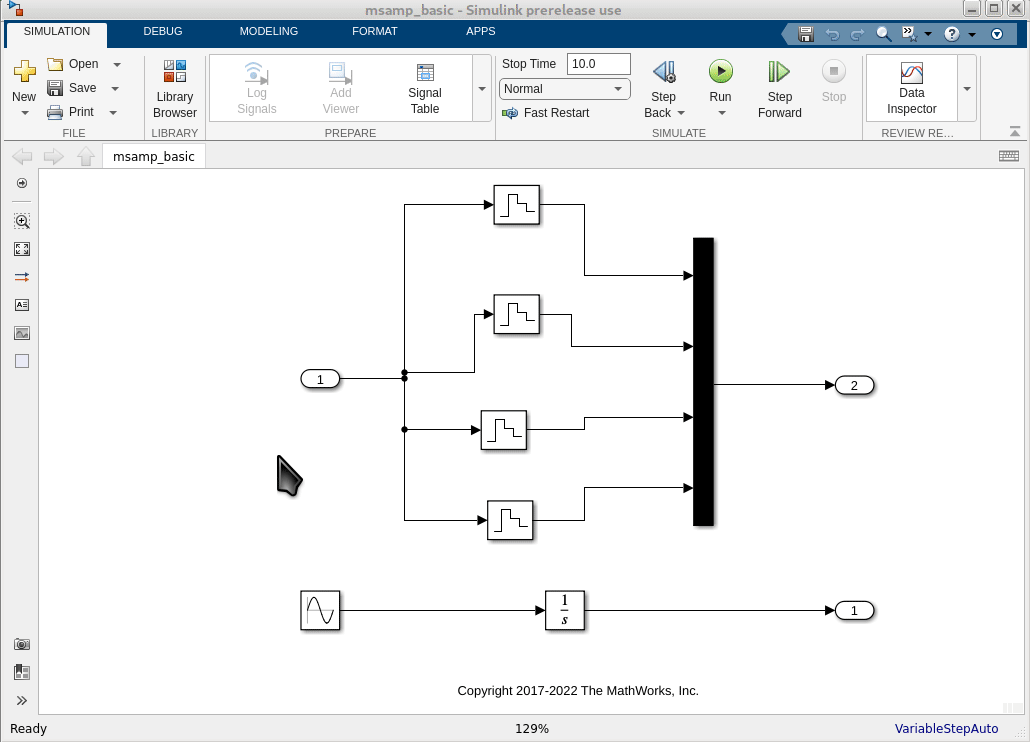The height and width of the screenshot is (742, 1030).
Task: Navigate forward with the right arrow
Action: (53, 156)
